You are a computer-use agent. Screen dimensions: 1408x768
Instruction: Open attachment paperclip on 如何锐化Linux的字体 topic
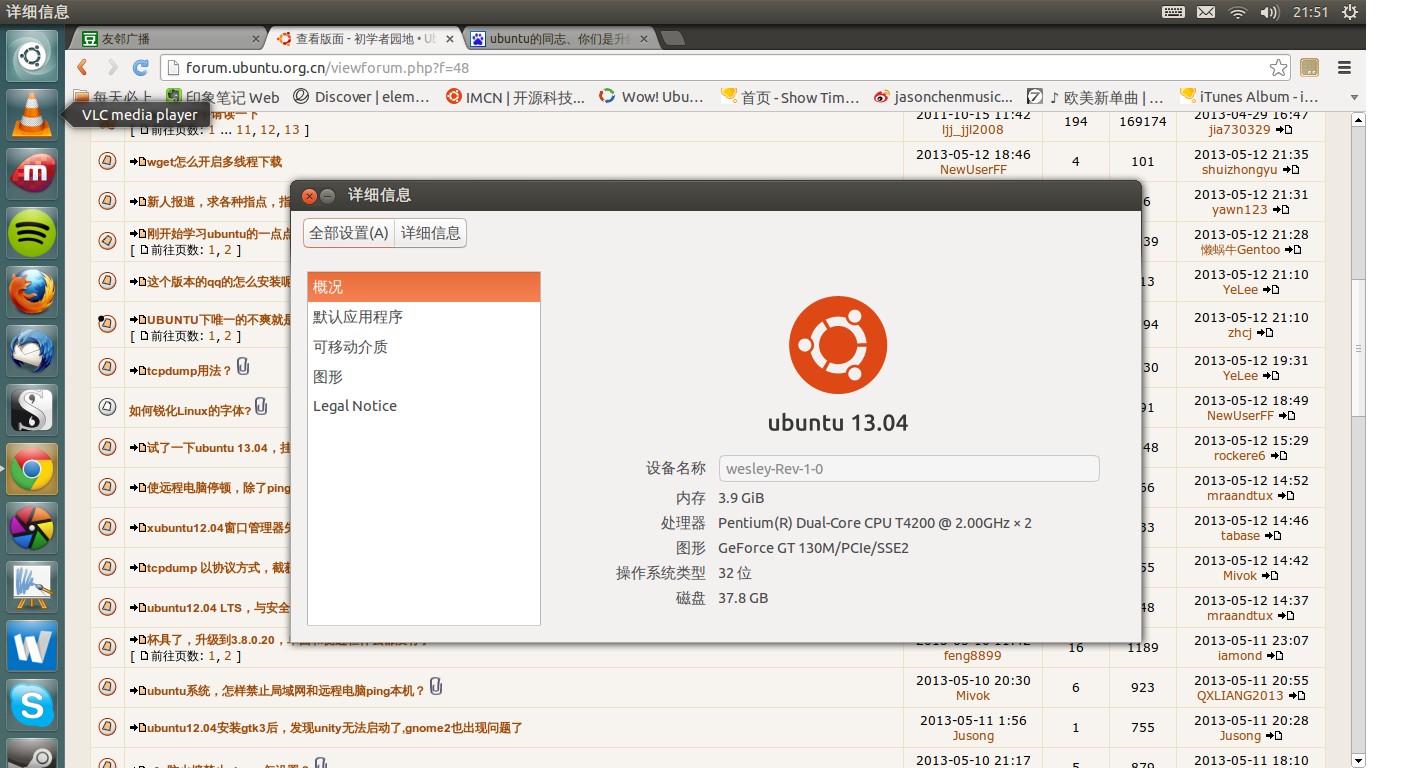(x=261, y=406)
